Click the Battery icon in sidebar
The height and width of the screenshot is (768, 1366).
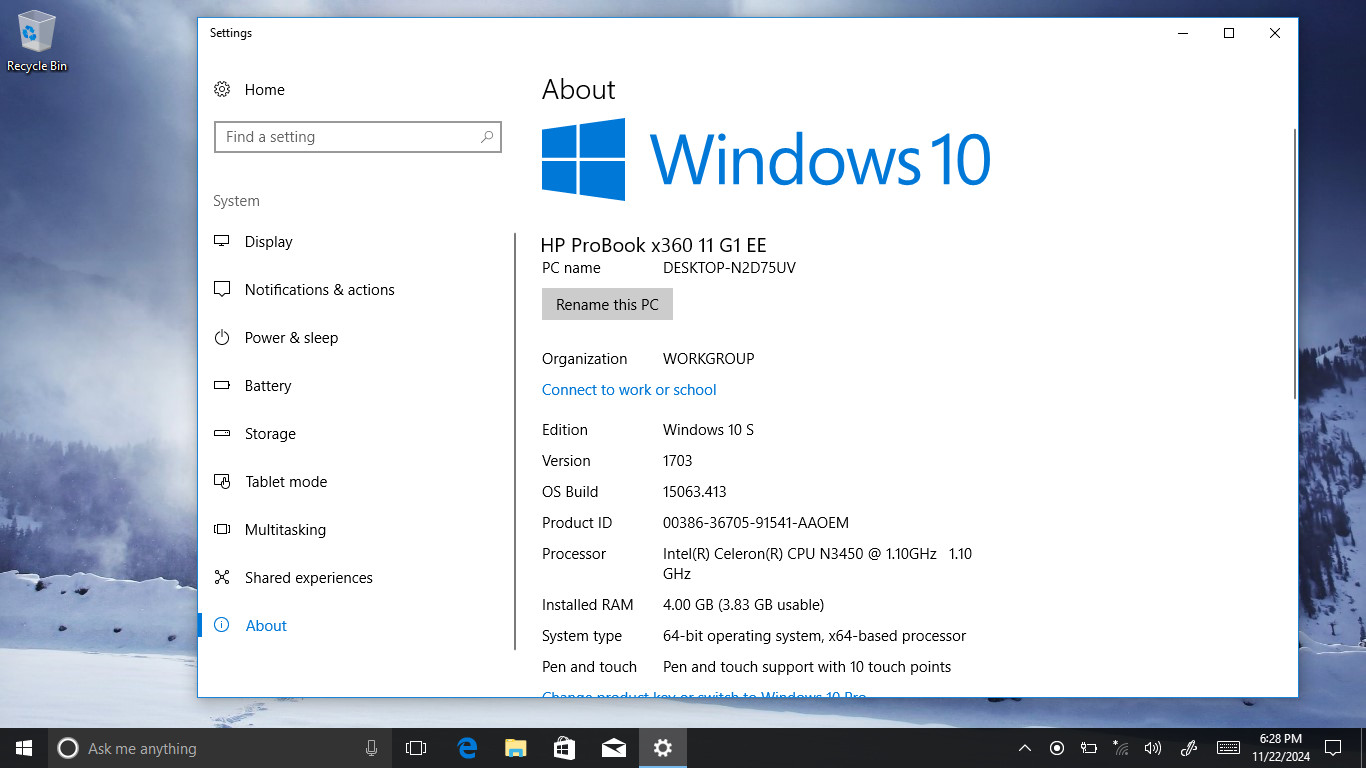coord(222,385)
